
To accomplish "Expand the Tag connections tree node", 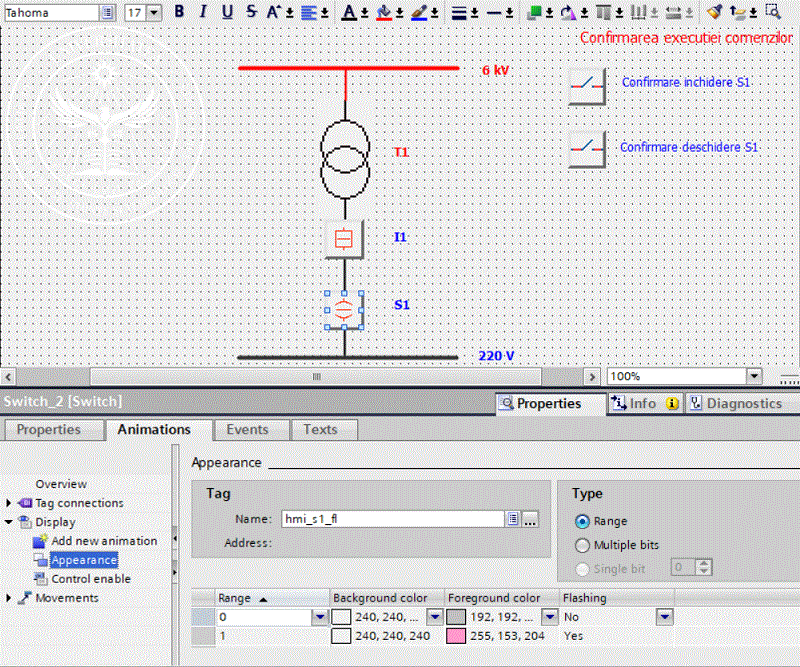I will point(10,503).
